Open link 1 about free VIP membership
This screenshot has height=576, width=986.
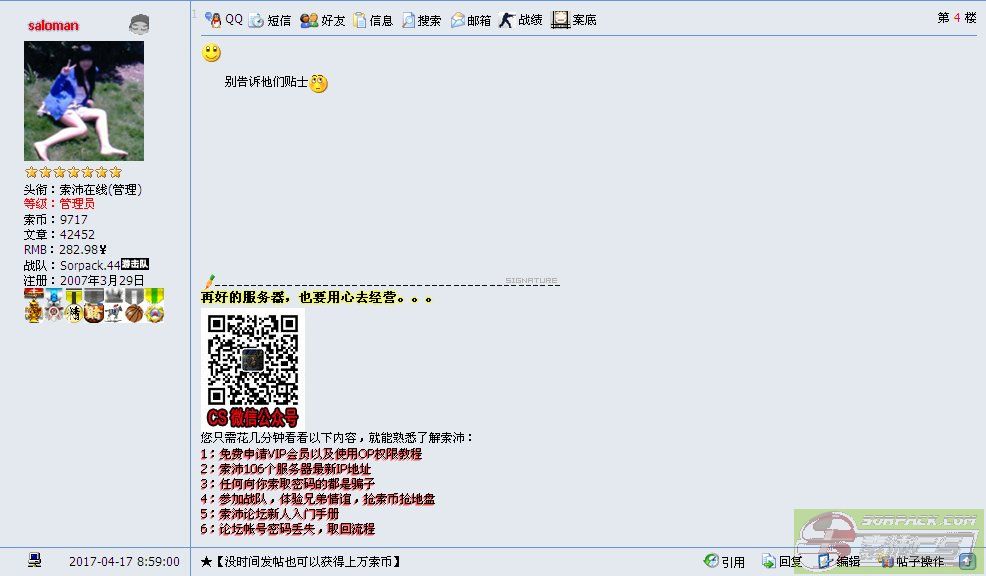[311, 454]
